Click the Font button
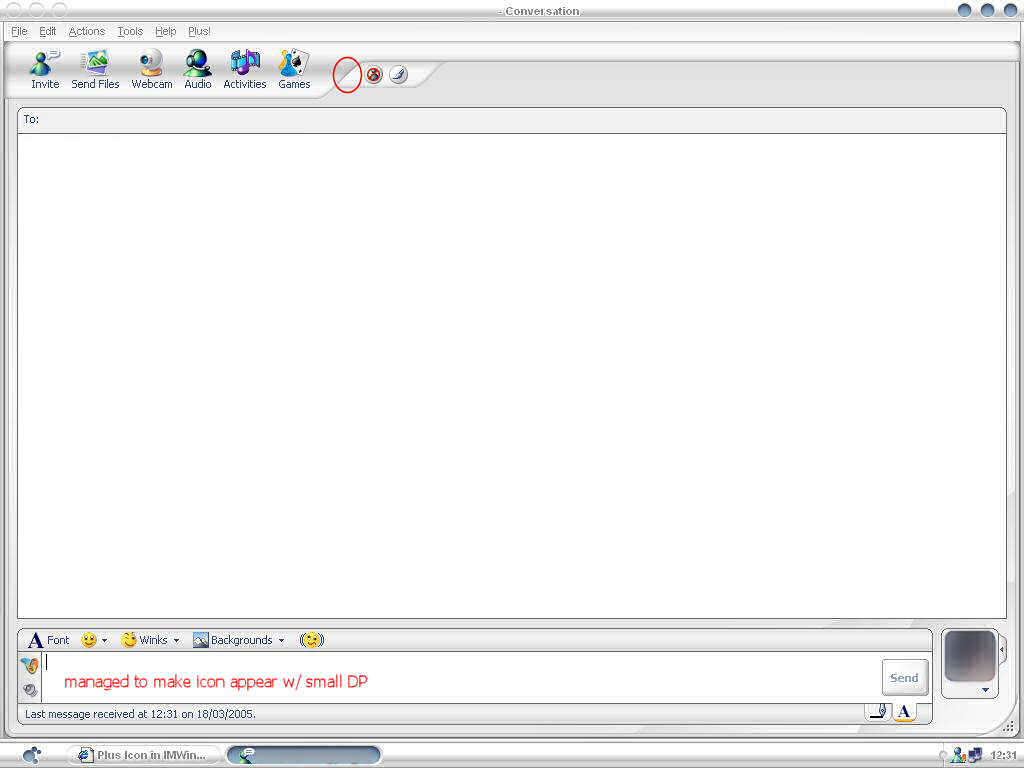The height and width of the screenshot is (768, 1024). point(48,640)
